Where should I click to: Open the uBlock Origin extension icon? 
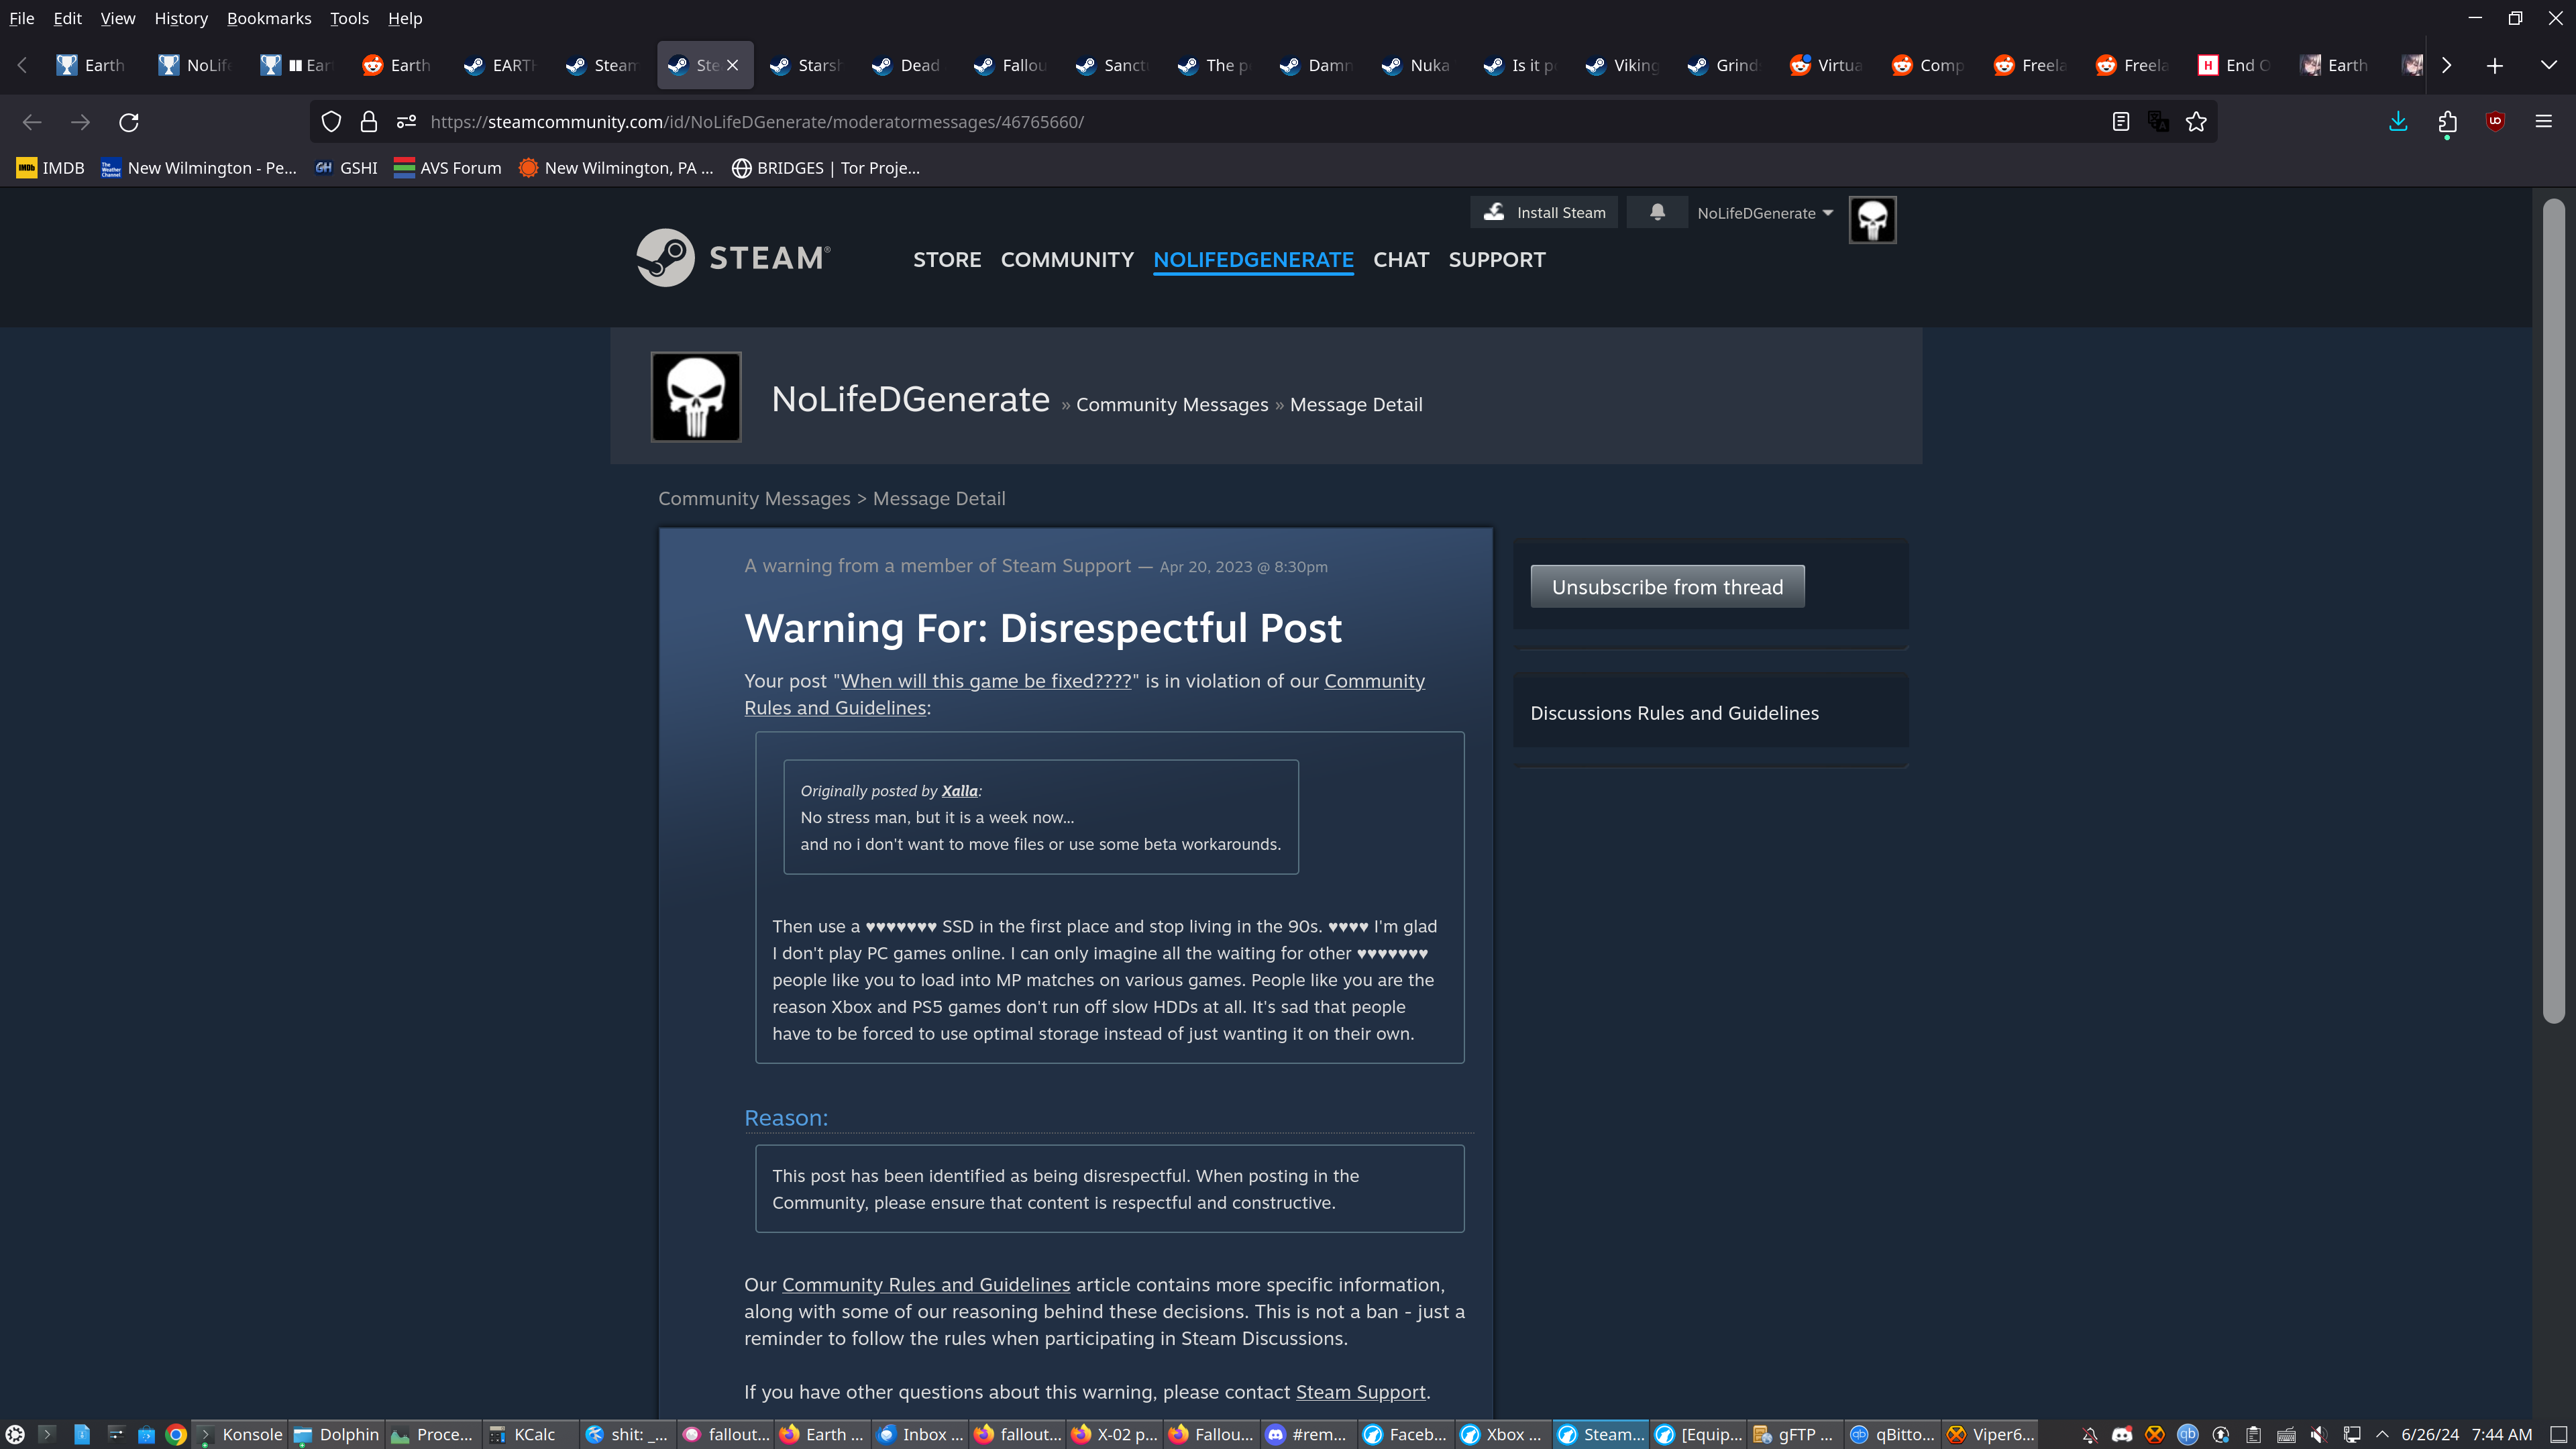(x=2495, y=122)
